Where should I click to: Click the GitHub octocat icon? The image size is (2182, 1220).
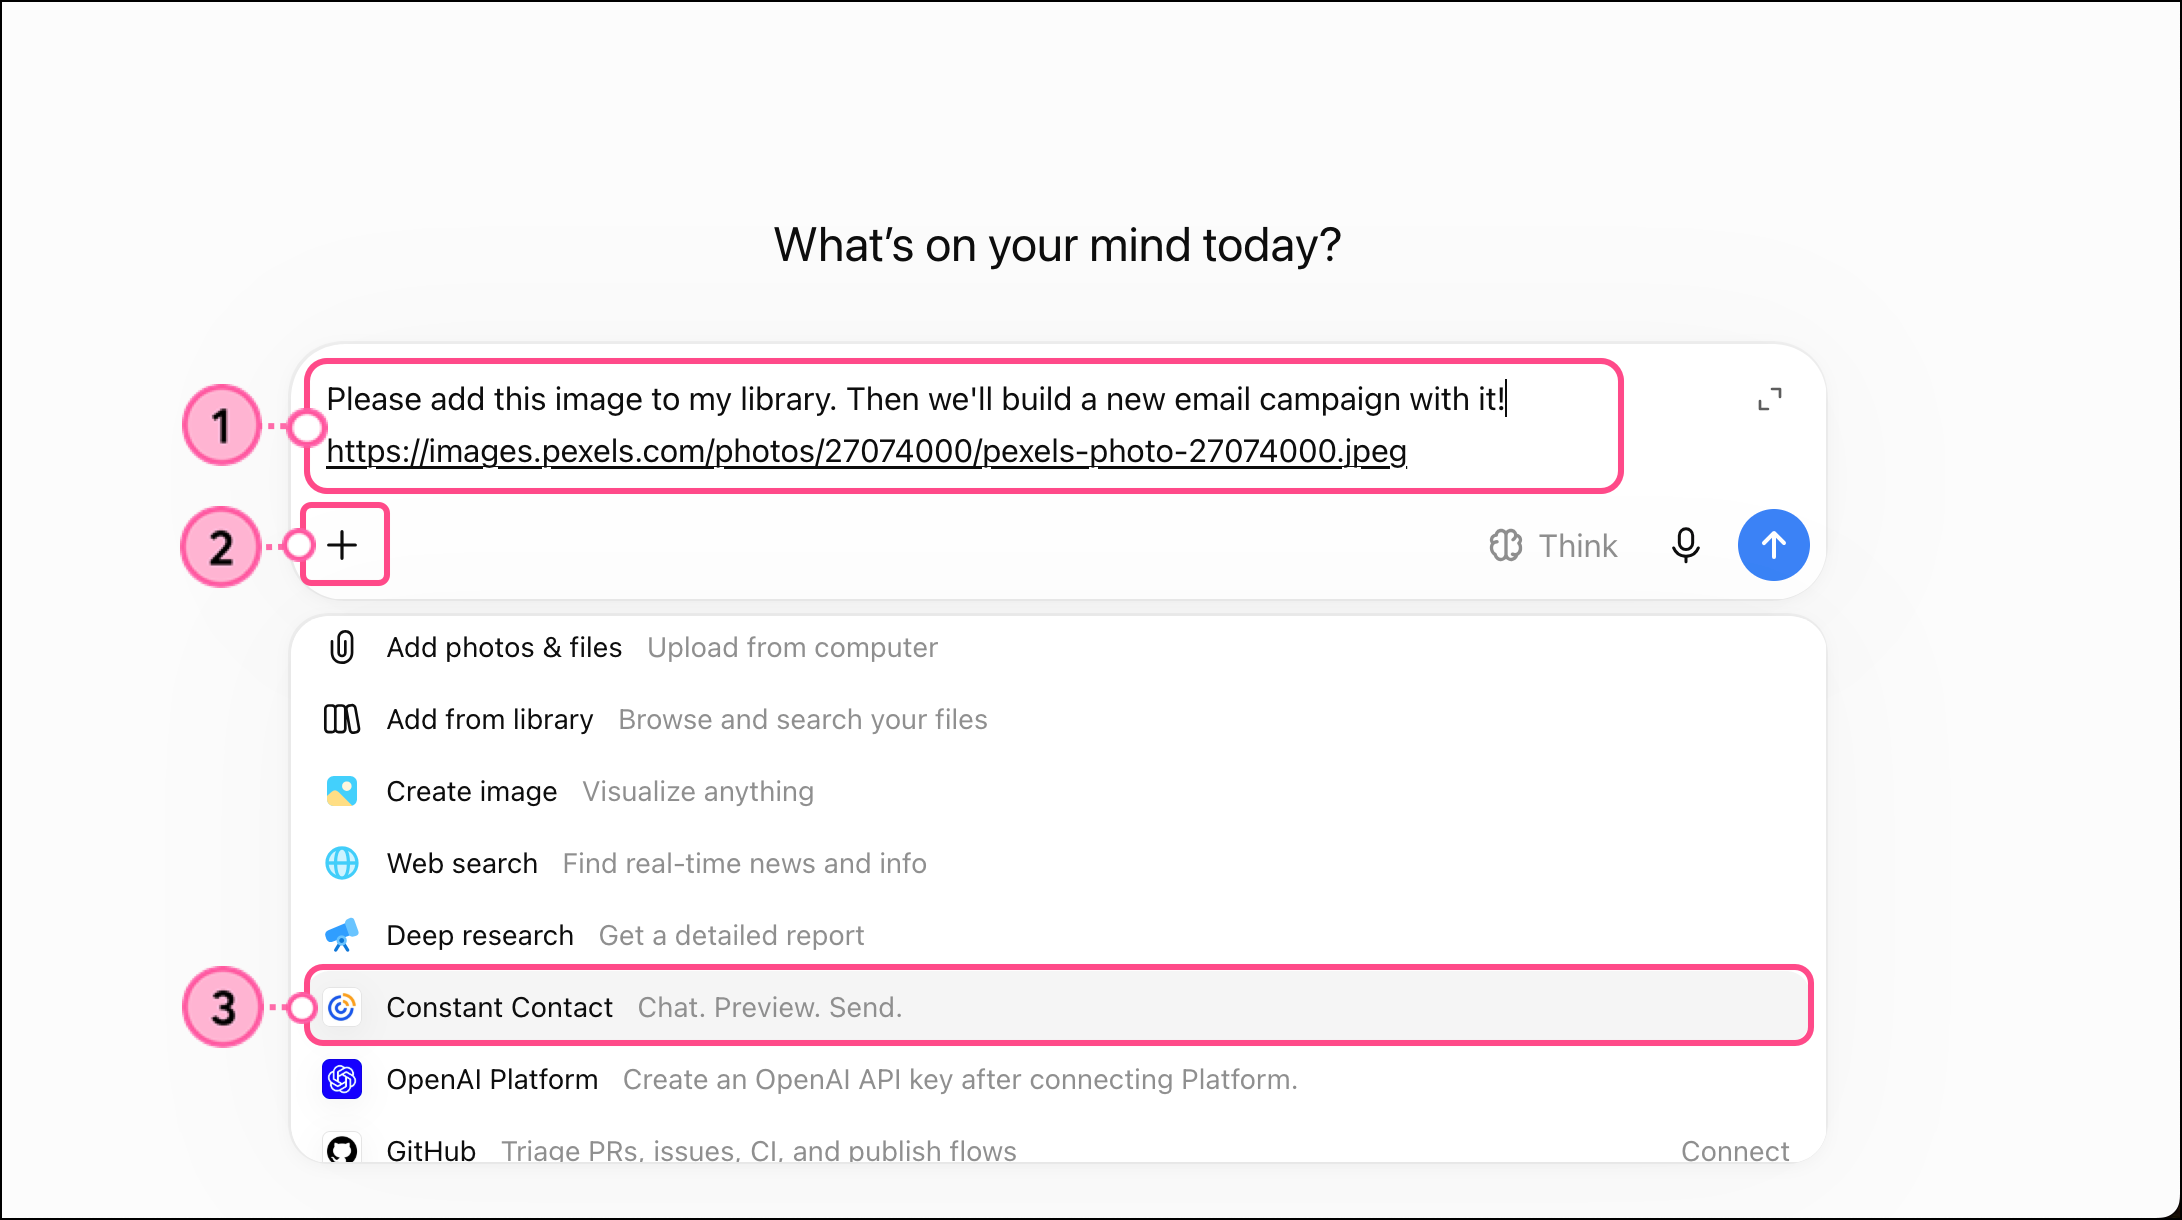click(342, 1150)
